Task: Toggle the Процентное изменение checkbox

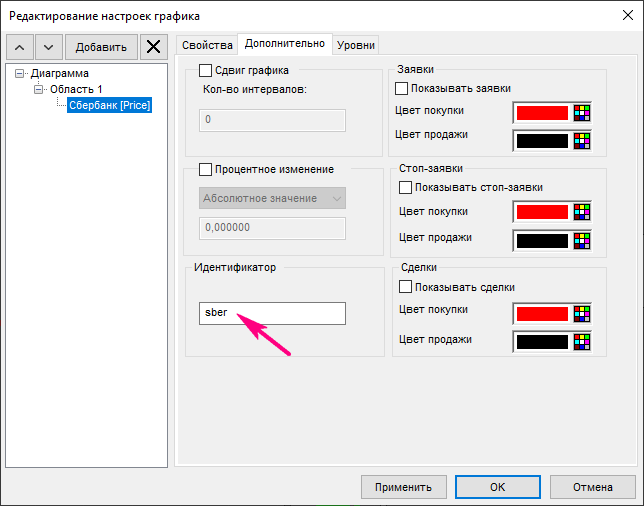Action: coord(206,169)
